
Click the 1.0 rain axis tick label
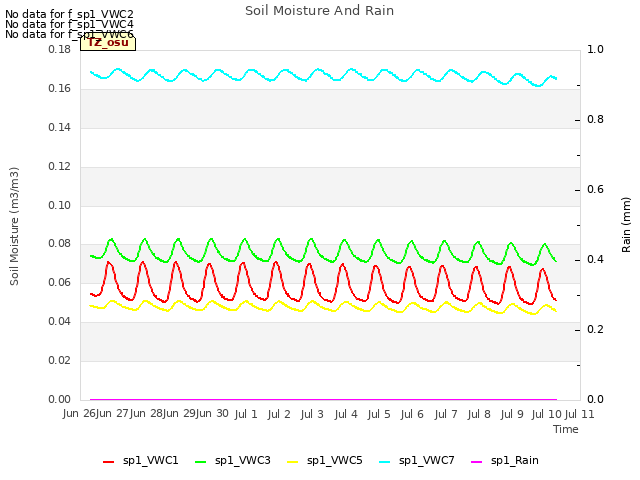click(595, 49)
